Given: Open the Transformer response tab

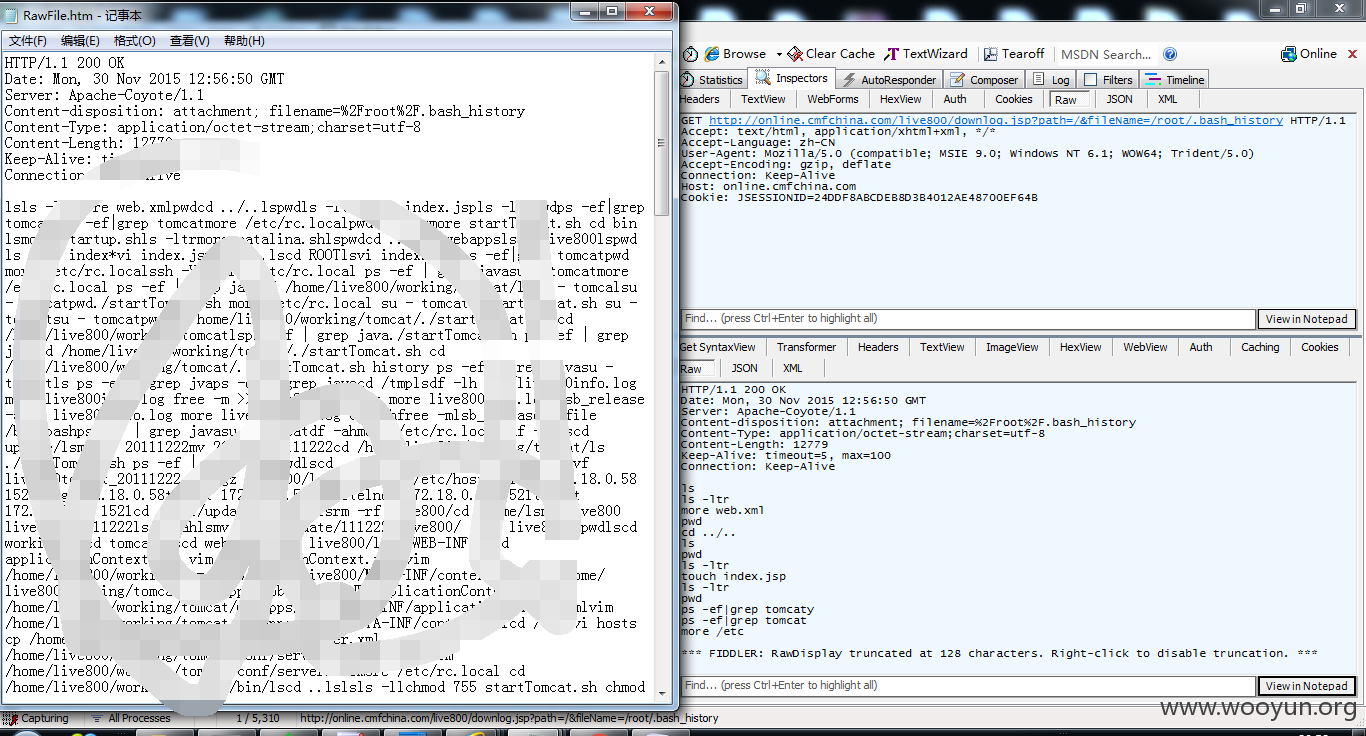Looking at the screenshot, I should 806,347.
